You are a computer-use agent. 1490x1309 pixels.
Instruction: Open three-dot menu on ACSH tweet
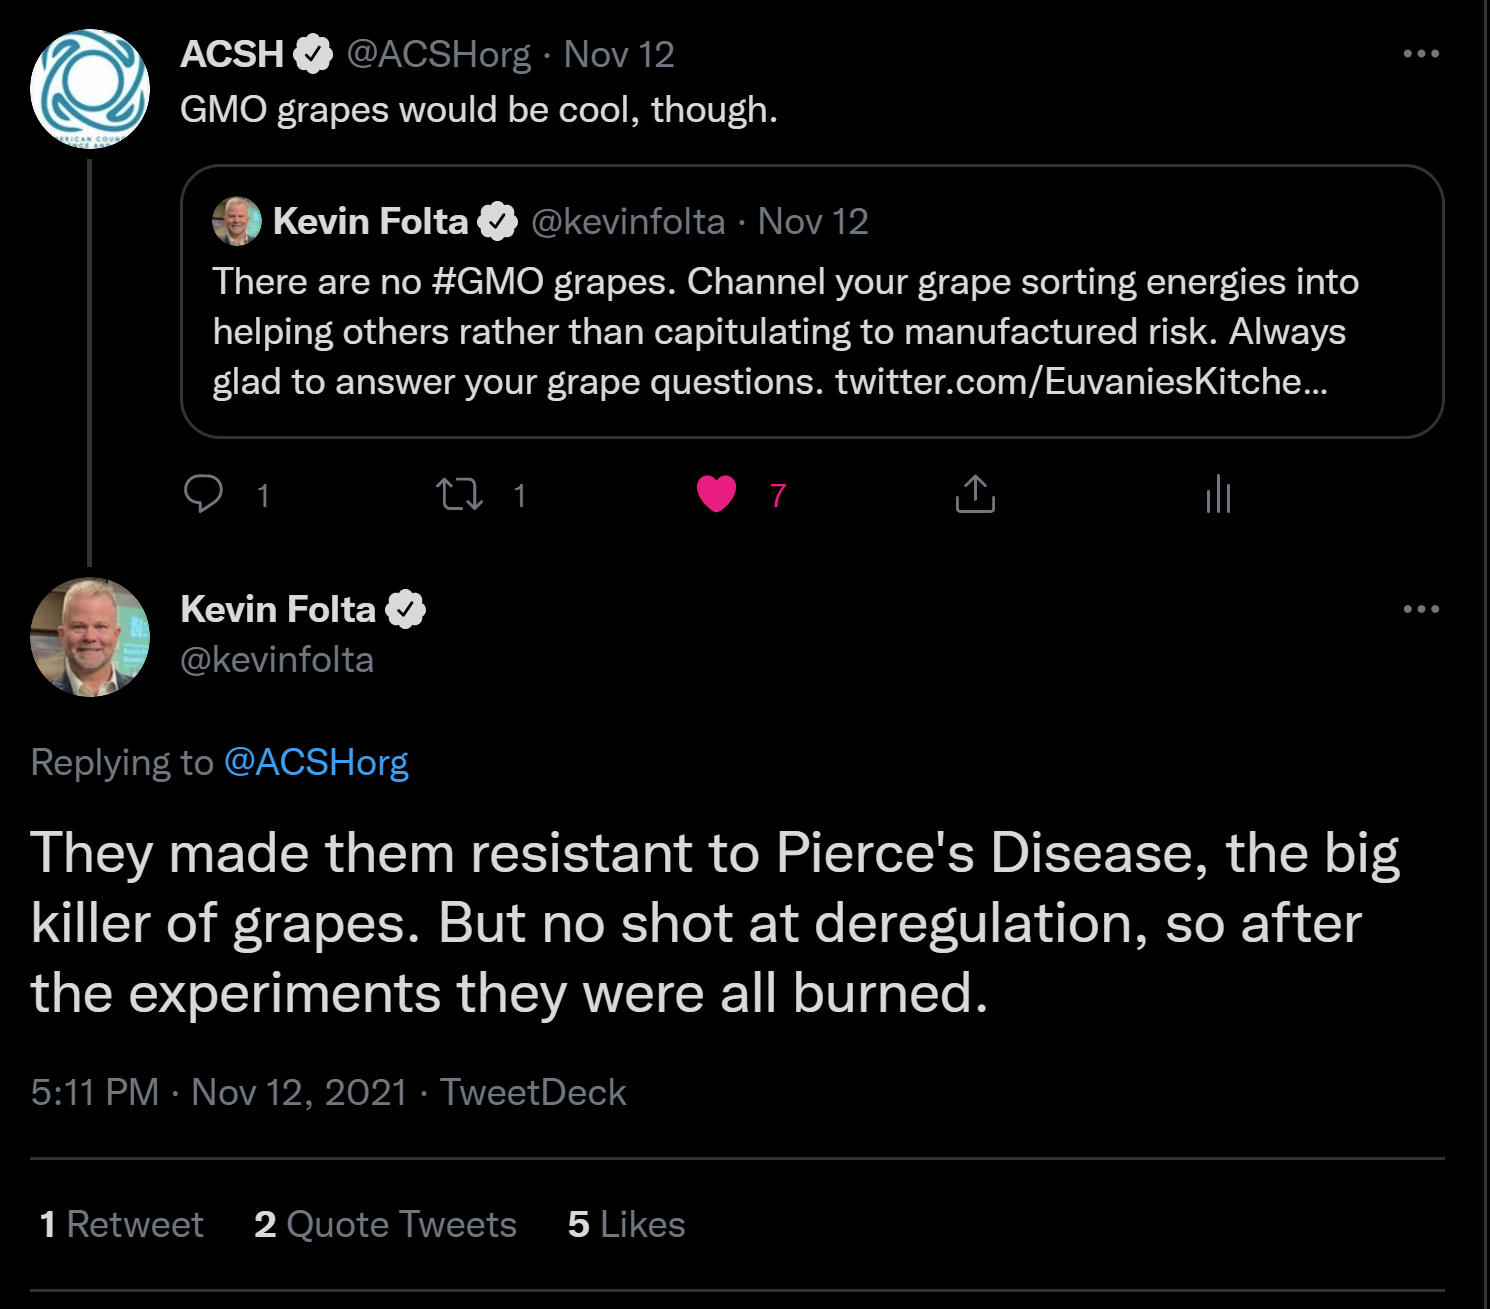click(1421, 54)
